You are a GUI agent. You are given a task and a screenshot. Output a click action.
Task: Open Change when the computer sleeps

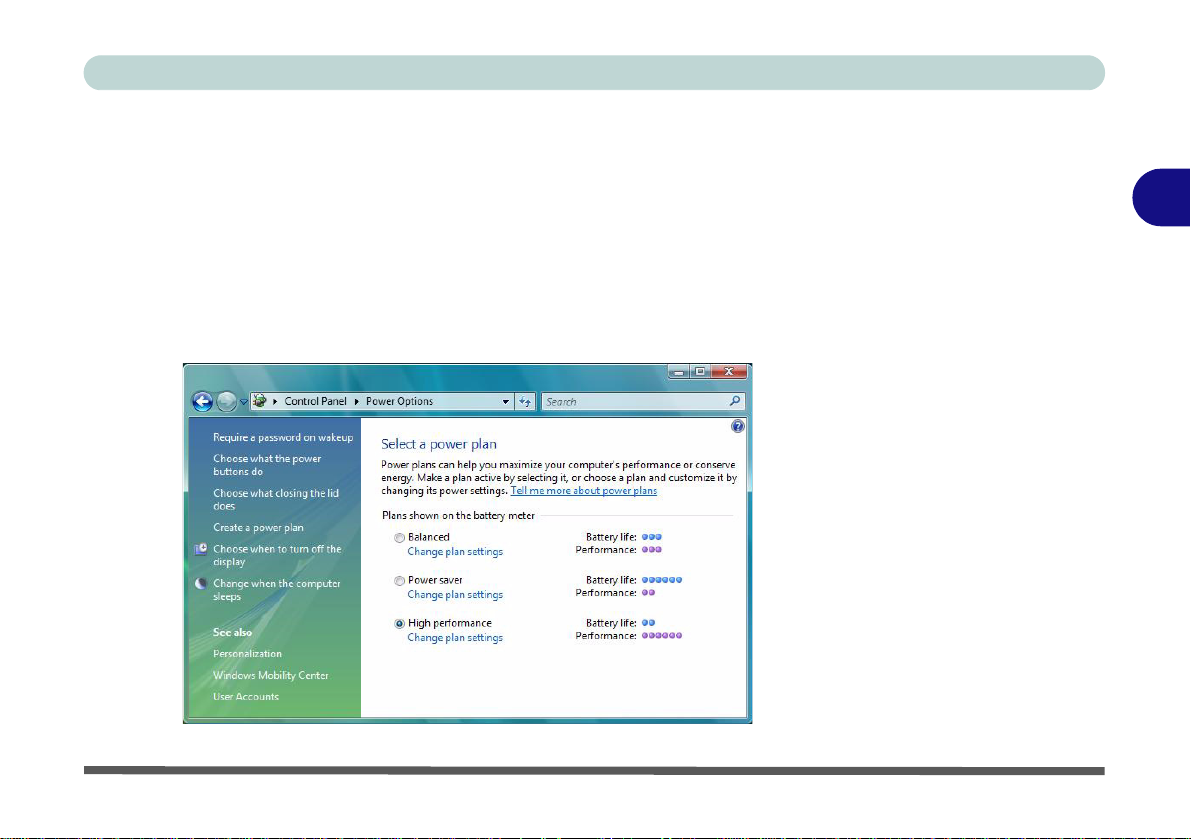click(x=276, y=590)
